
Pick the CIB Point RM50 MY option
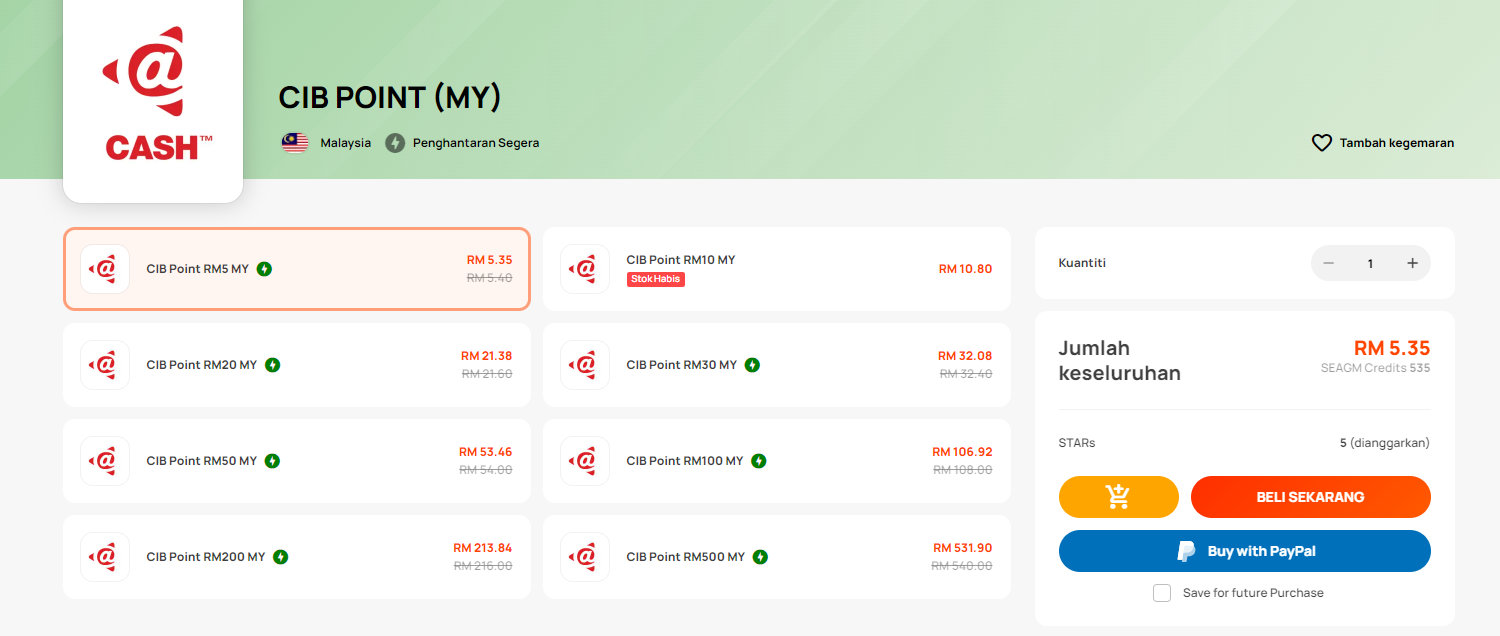click(x=297, y=461)
